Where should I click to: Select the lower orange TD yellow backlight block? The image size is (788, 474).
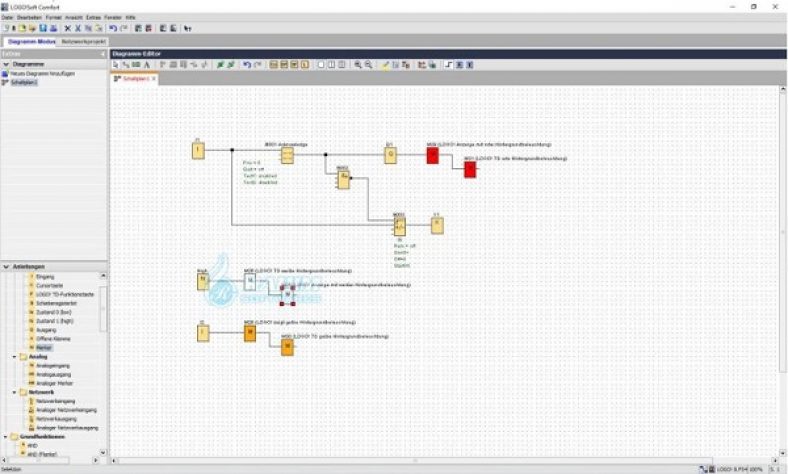click(287, 347)
